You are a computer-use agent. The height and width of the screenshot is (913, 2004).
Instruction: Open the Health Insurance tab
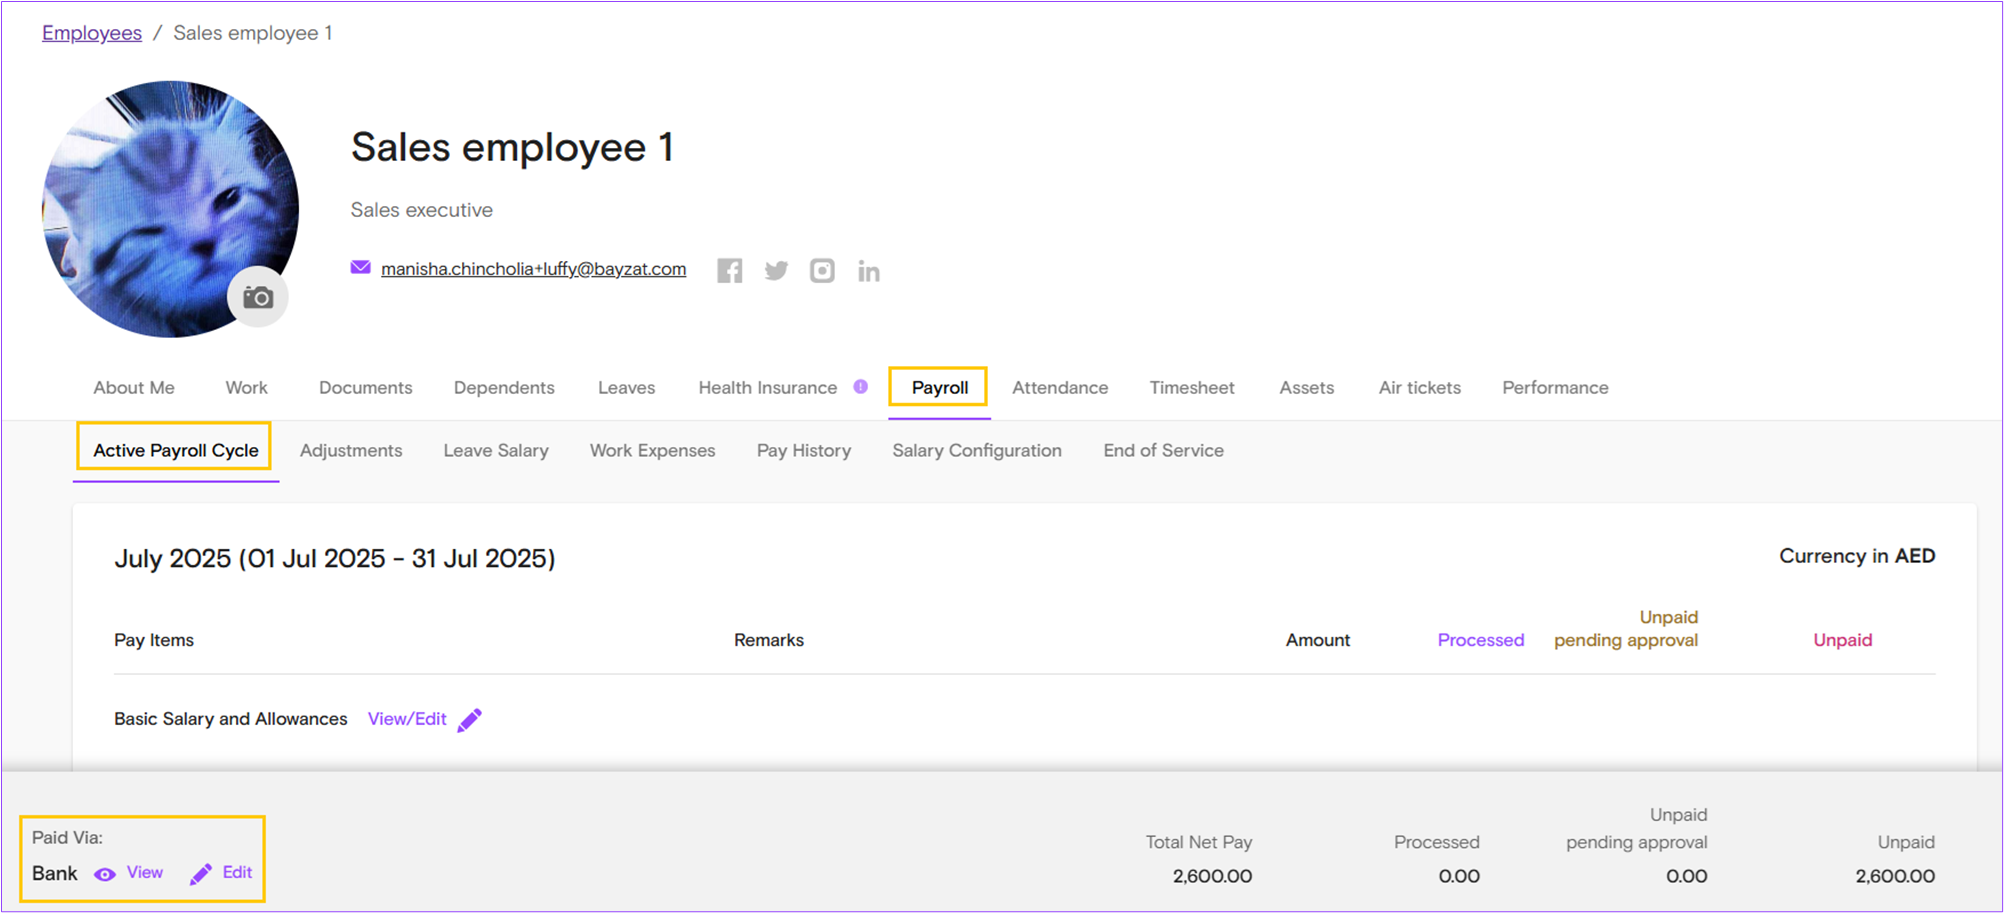768,387
